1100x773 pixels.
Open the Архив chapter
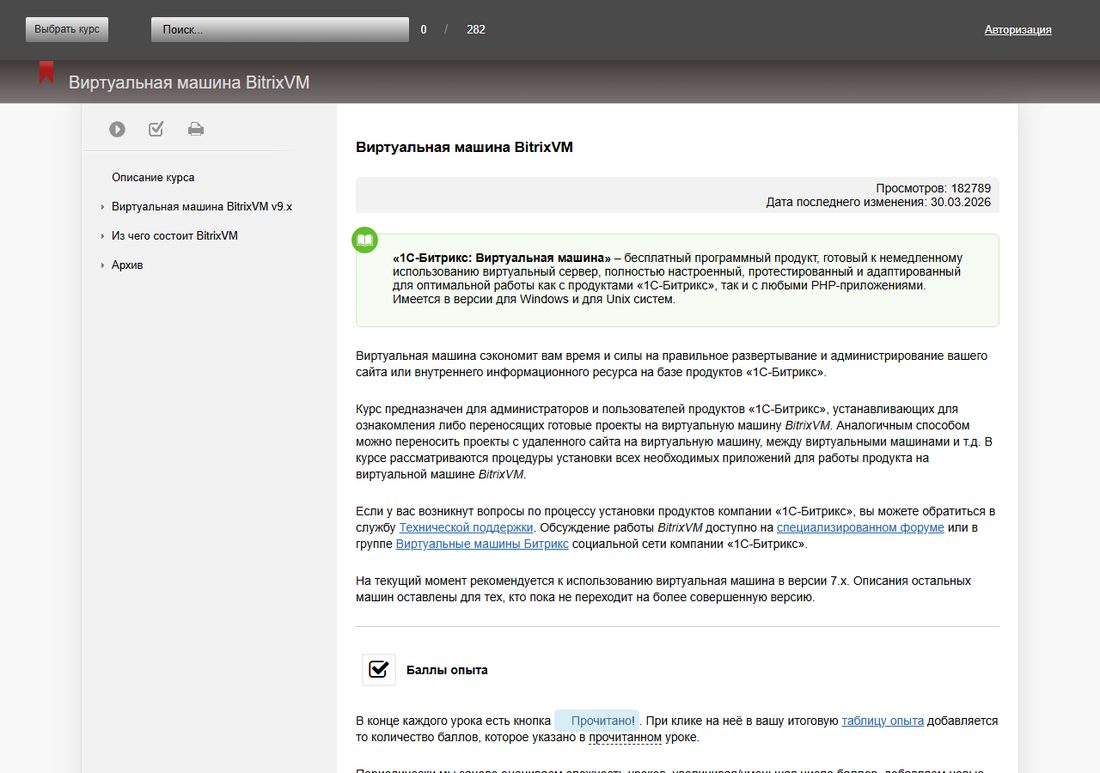pos(127,265)
